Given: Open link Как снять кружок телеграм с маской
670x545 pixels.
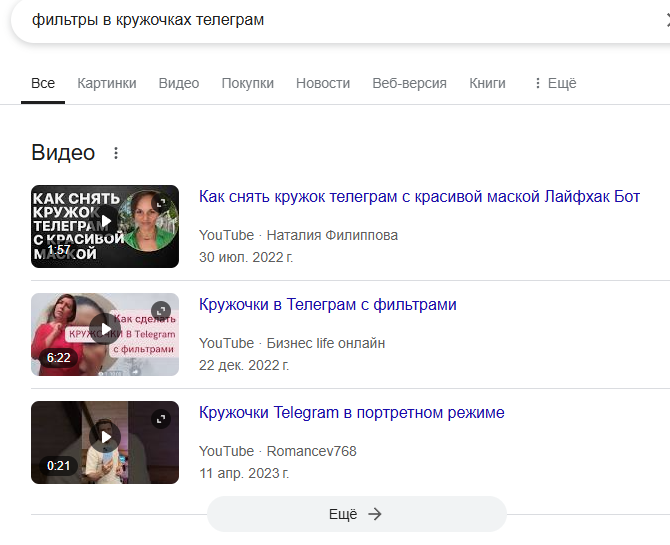Looking at the screenshot, I should click(419, 197).
